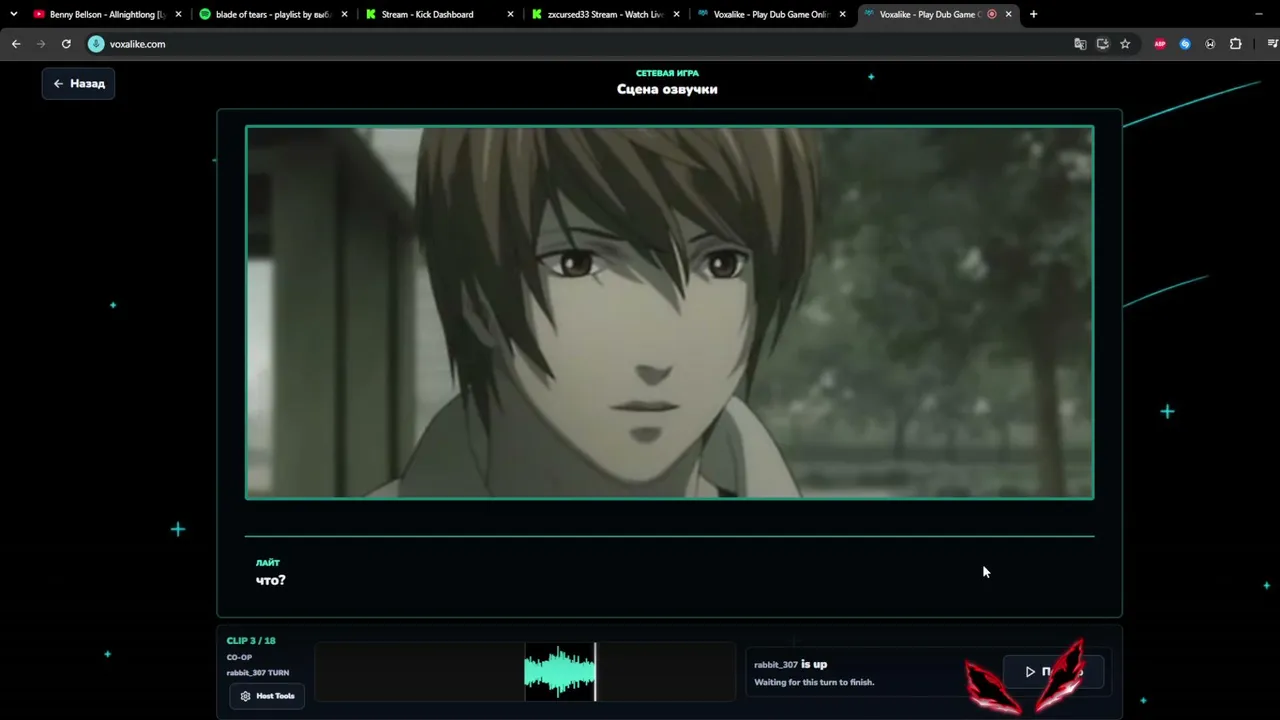Click 'Waiting for this turn to finish.' text
1280x720 pixels.
814,682
